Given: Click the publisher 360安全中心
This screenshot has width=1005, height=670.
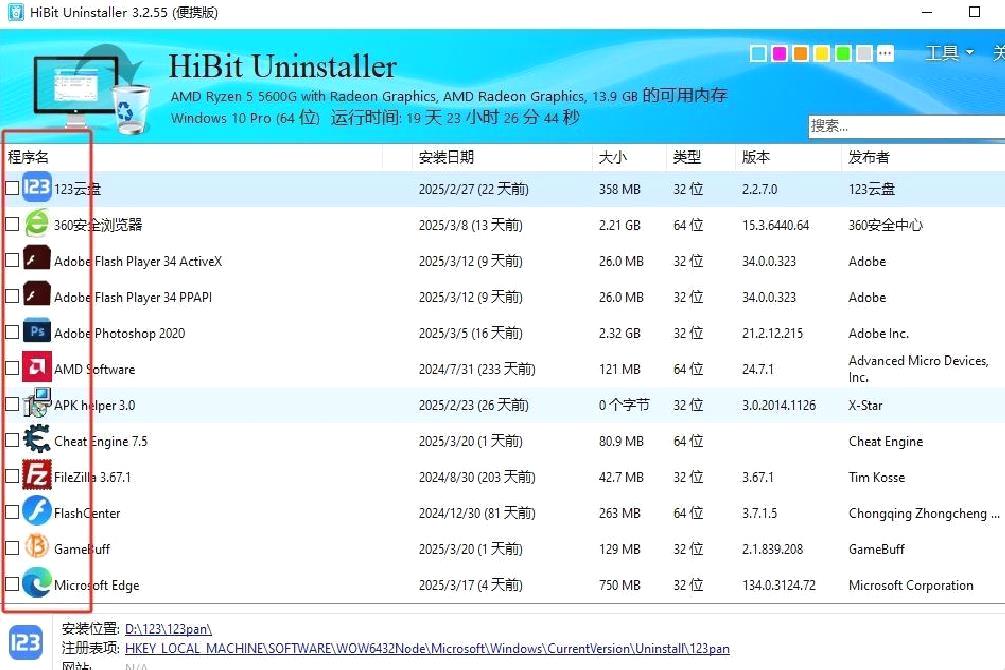Looking at the screenshot, I should point(886,225).
